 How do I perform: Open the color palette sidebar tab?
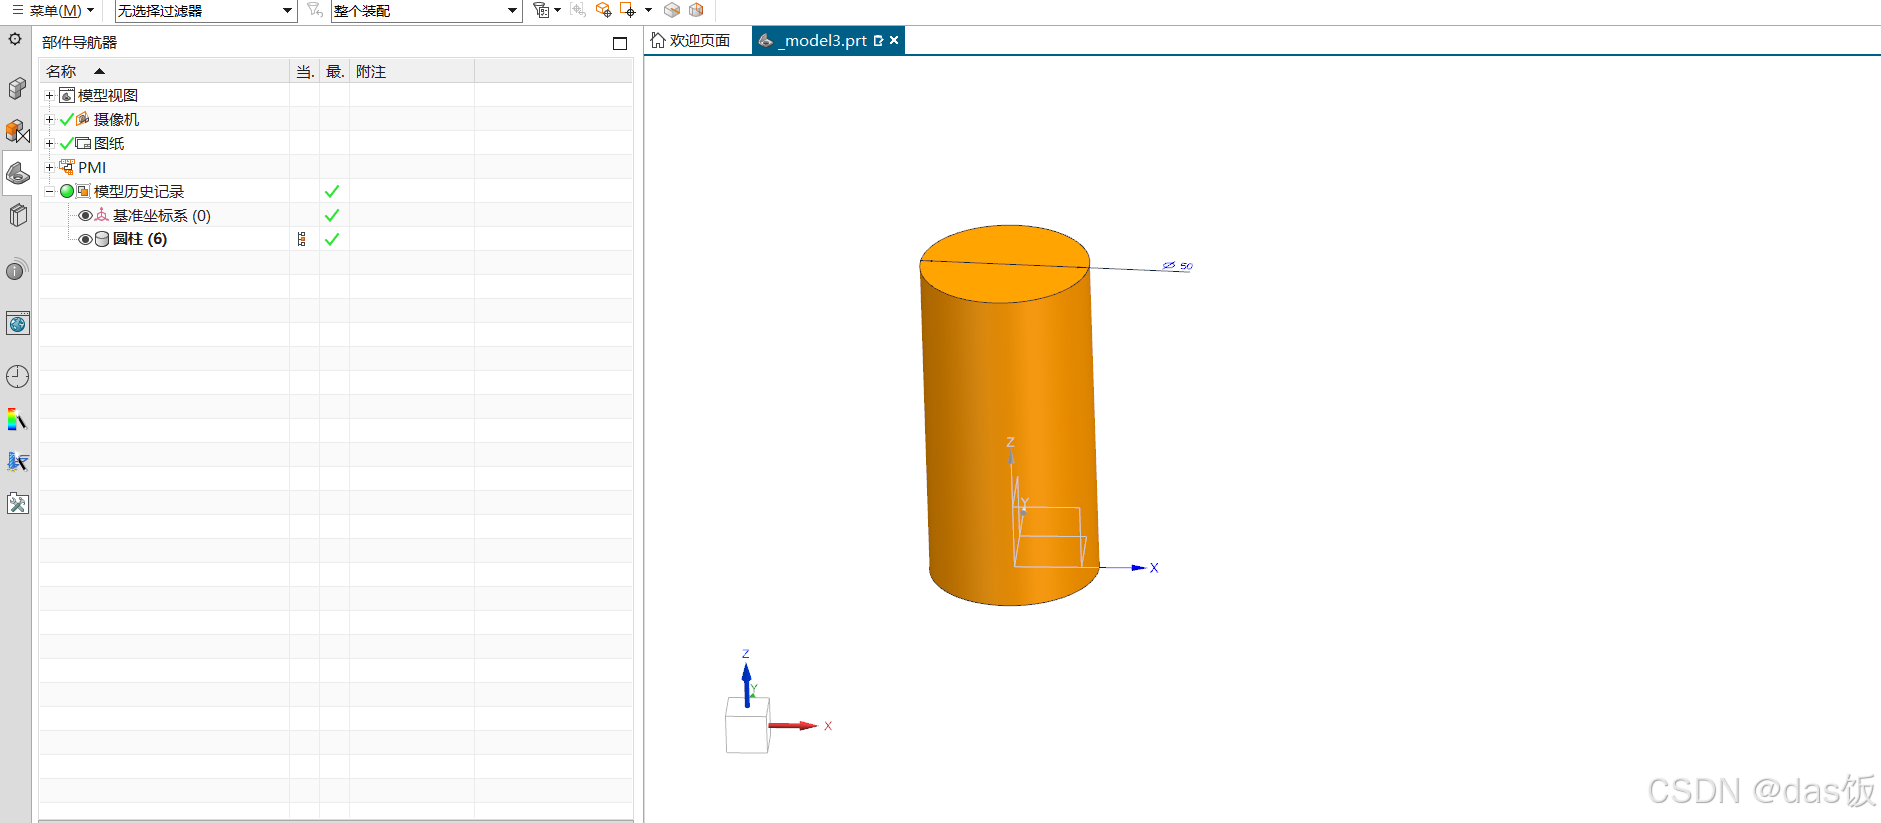pos(17,419)
